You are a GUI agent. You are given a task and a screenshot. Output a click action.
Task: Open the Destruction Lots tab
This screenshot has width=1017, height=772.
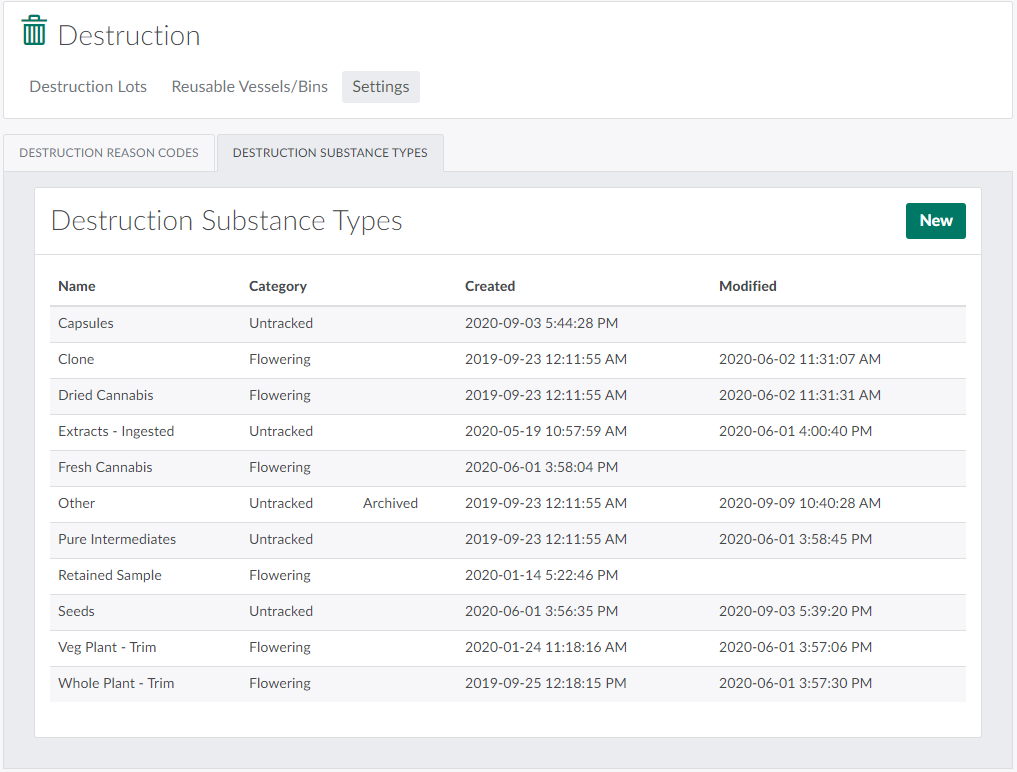88,87
